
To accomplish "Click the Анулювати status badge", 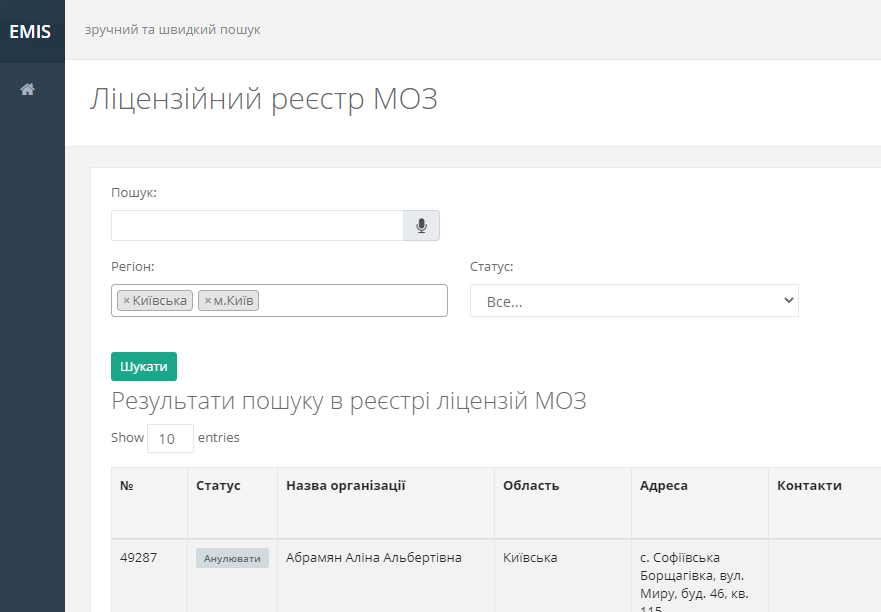I will click(x=232, y=558).
